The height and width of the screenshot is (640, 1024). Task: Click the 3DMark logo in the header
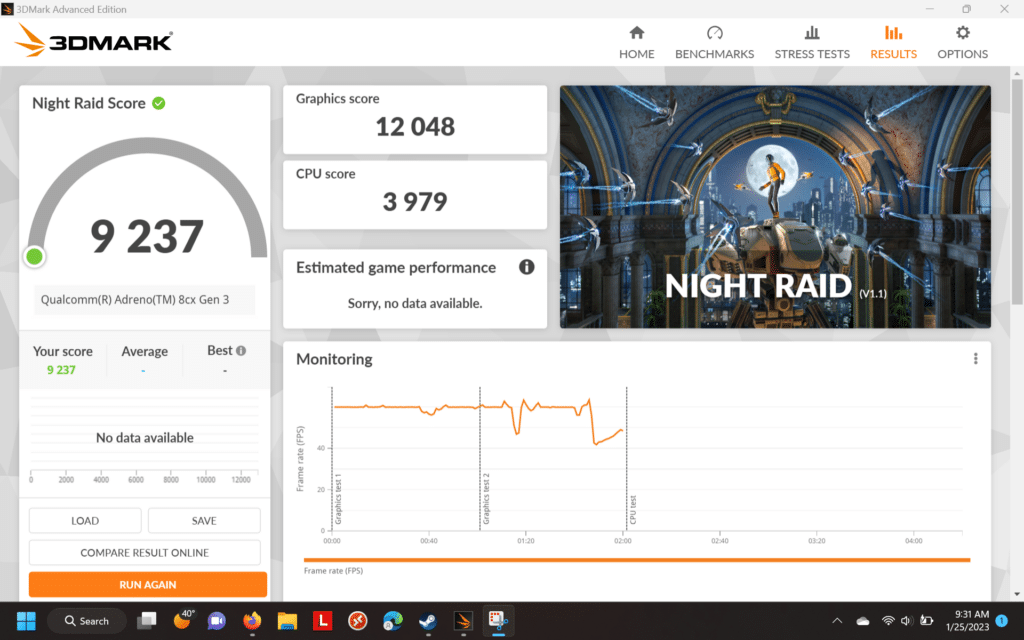coord(94,40)
